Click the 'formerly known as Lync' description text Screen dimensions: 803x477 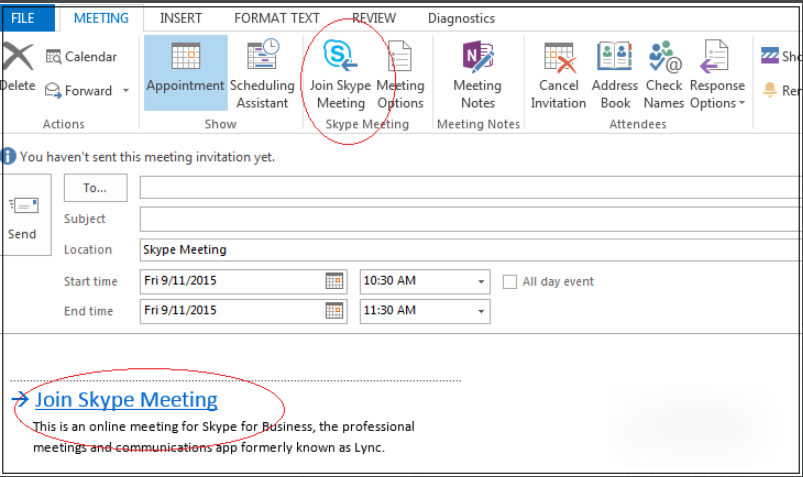pos(312,447)
